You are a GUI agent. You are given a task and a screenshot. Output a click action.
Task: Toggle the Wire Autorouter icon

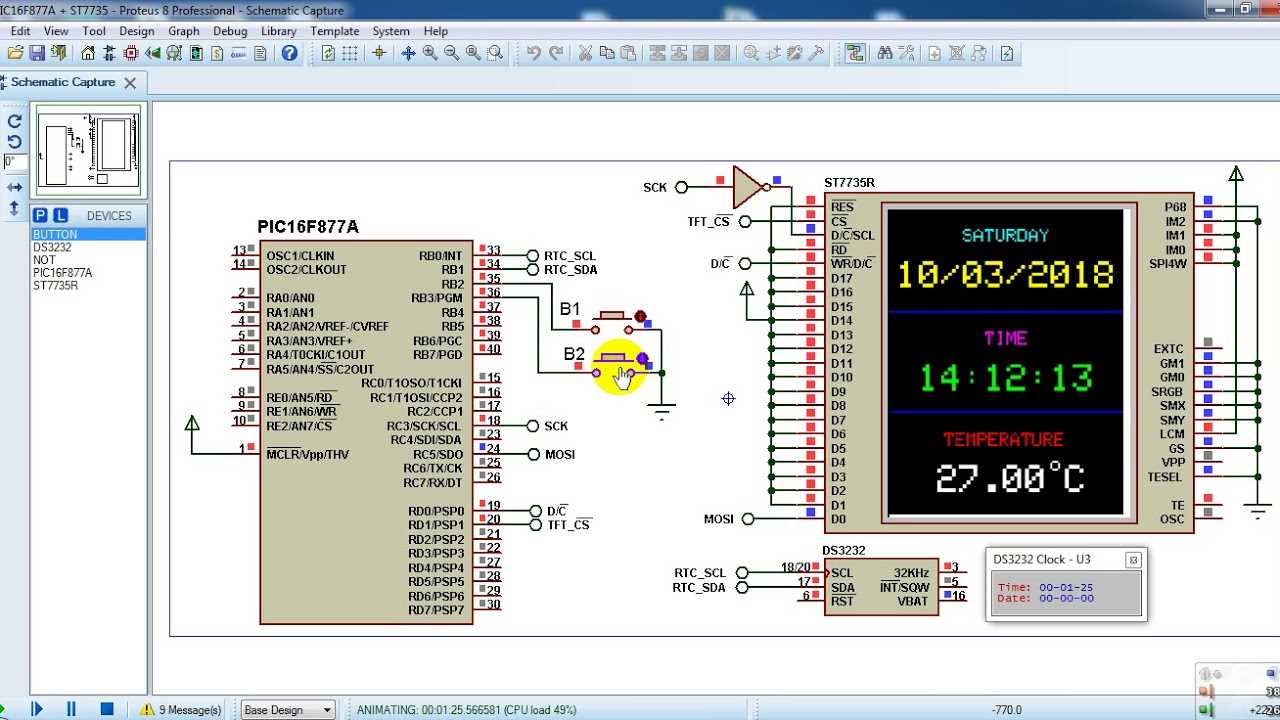click(855, 53)
